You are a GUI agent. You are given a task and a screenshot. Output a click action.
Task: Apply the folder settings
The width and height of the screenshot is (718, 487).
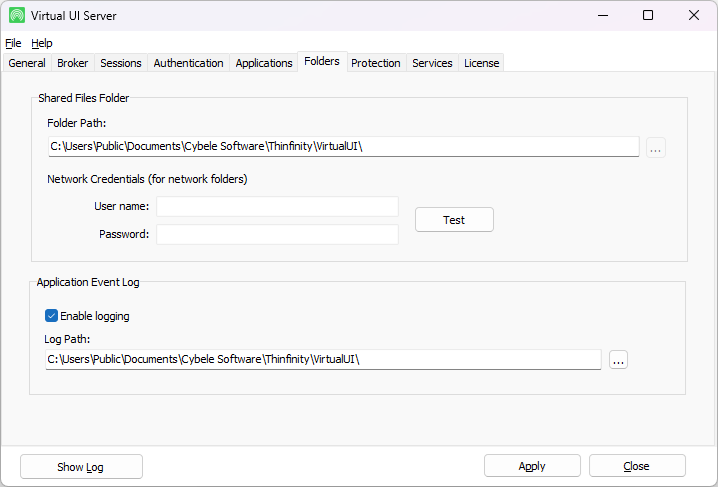tap(532, 466)
